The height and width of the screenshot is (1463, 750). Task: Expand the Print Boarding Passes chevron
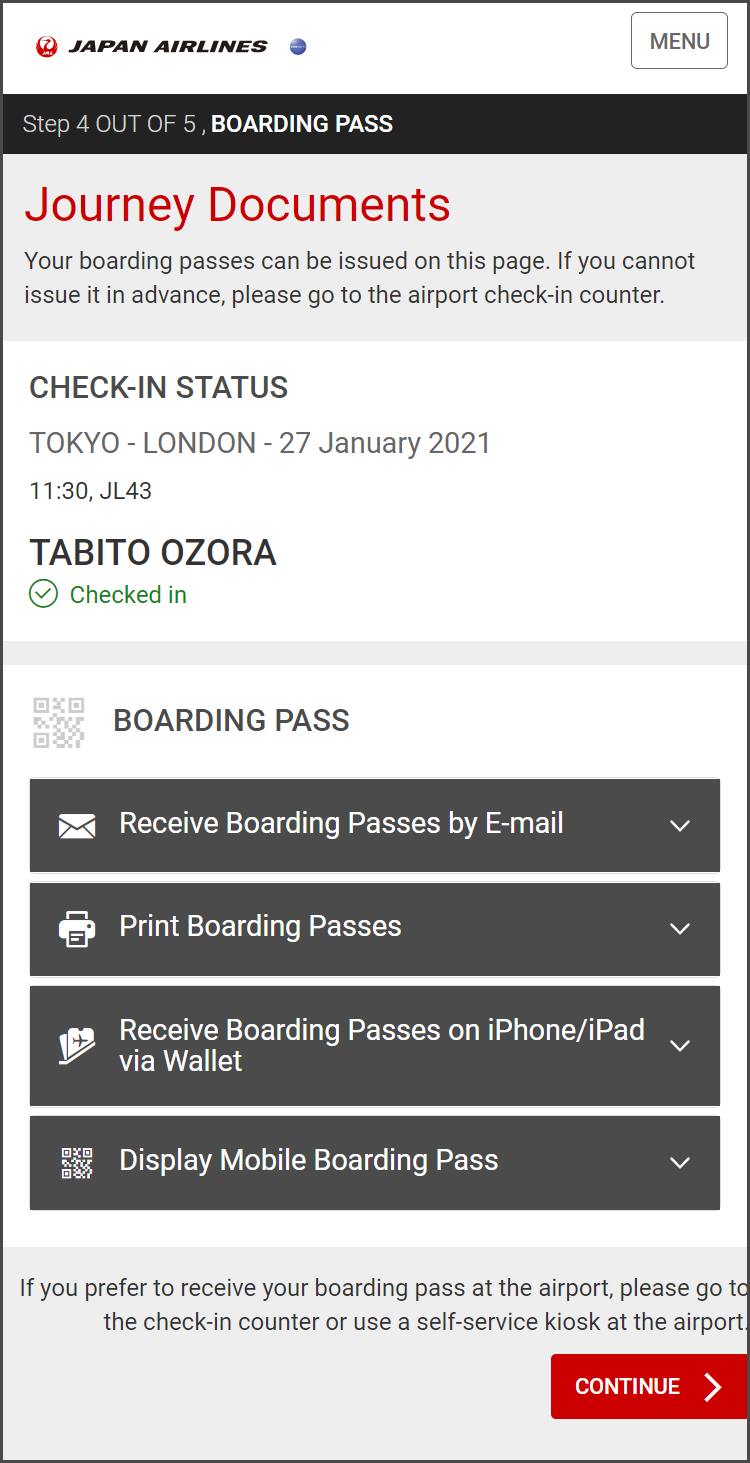coord(680,929)
